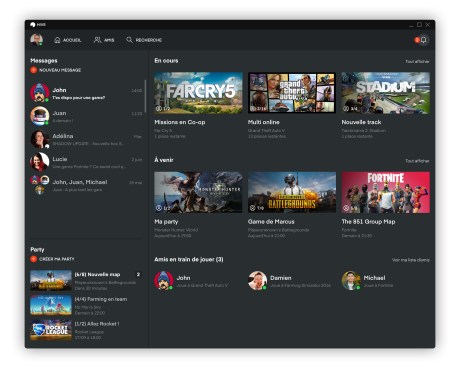The image size is (460, 368).
Task: Open the full friends list link
Action: (x=411, y=260)
